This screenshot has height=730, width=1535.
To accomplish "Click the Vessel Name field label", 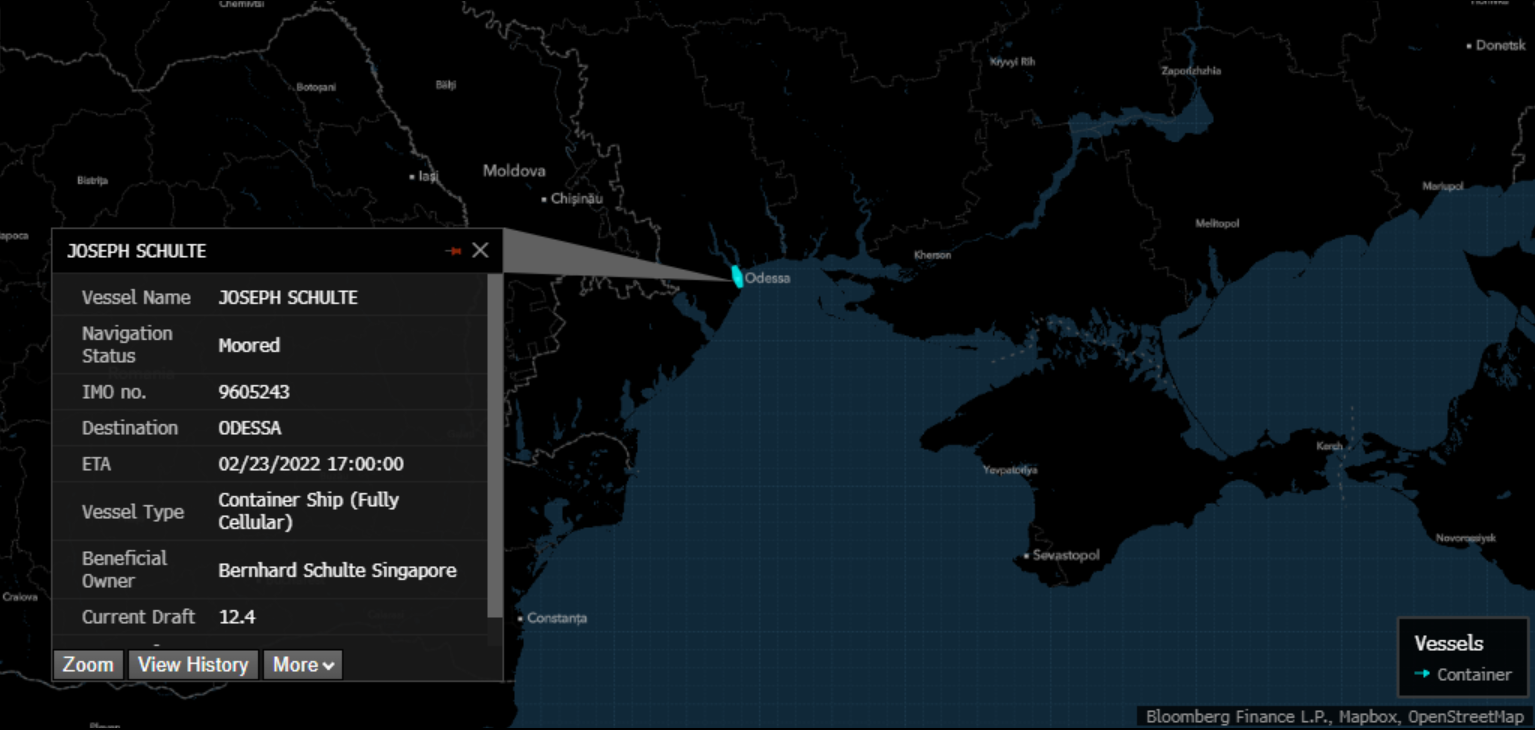I will tap(136, 298).
